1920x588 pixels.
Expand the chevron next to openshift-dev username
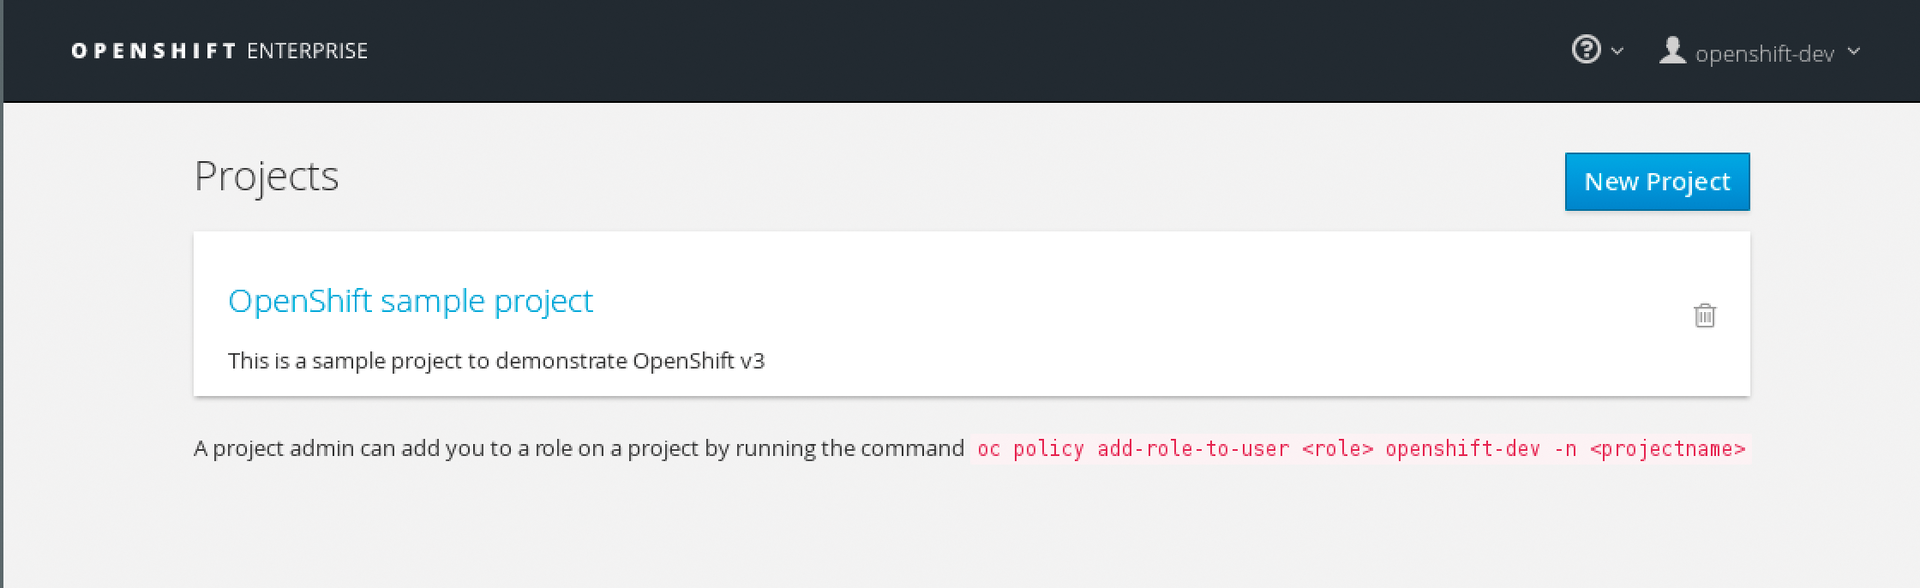[1853, 51]
